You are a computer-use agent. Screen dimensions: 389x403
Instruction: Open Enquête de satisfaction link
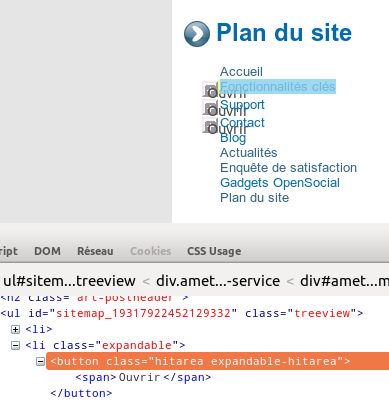coord(288,168)
